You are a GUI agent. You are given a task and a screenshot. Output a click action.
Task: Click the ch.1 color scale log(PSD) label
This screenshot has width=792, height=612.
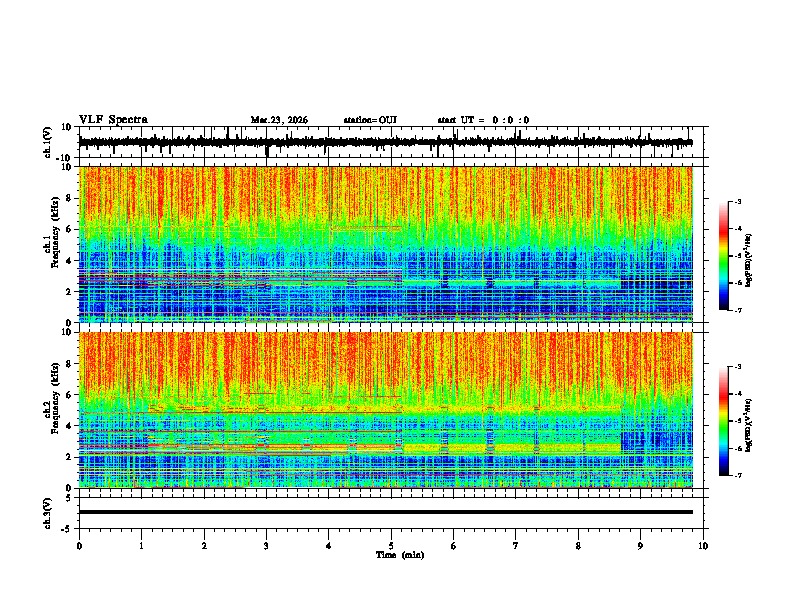click(749, 261)
